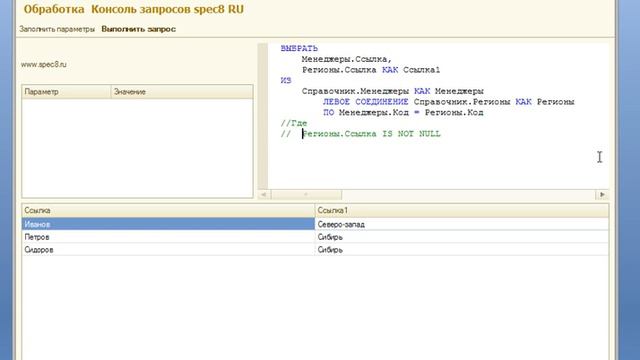
Task: Click the Менеджеры.Ссылка, line in query
Action: pyautogui.click(x=347, y=59)
